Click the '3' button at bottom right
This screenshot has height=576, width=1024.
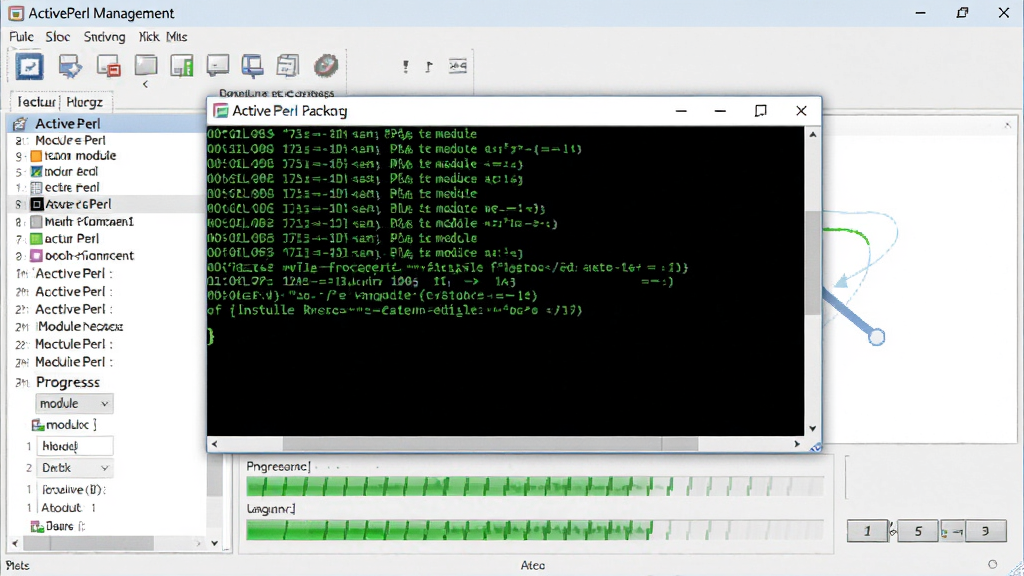tap(985, 531)
